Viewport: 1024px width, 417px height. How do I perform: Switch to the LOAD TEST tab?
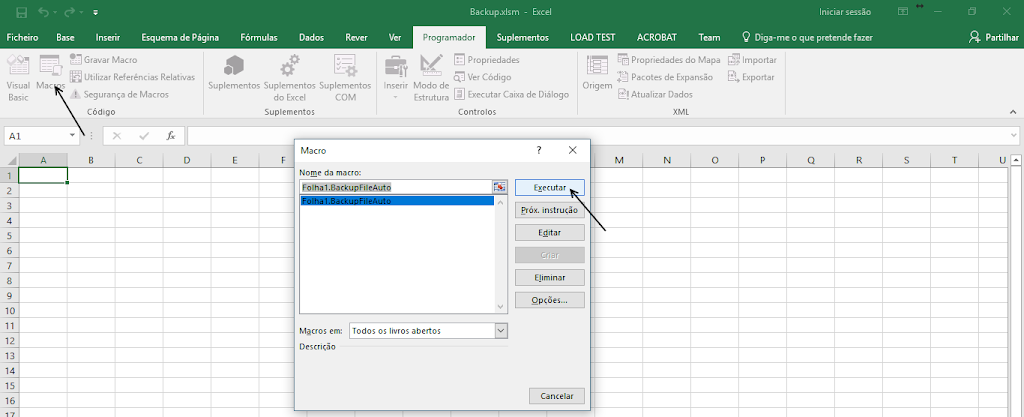point(592,37)
